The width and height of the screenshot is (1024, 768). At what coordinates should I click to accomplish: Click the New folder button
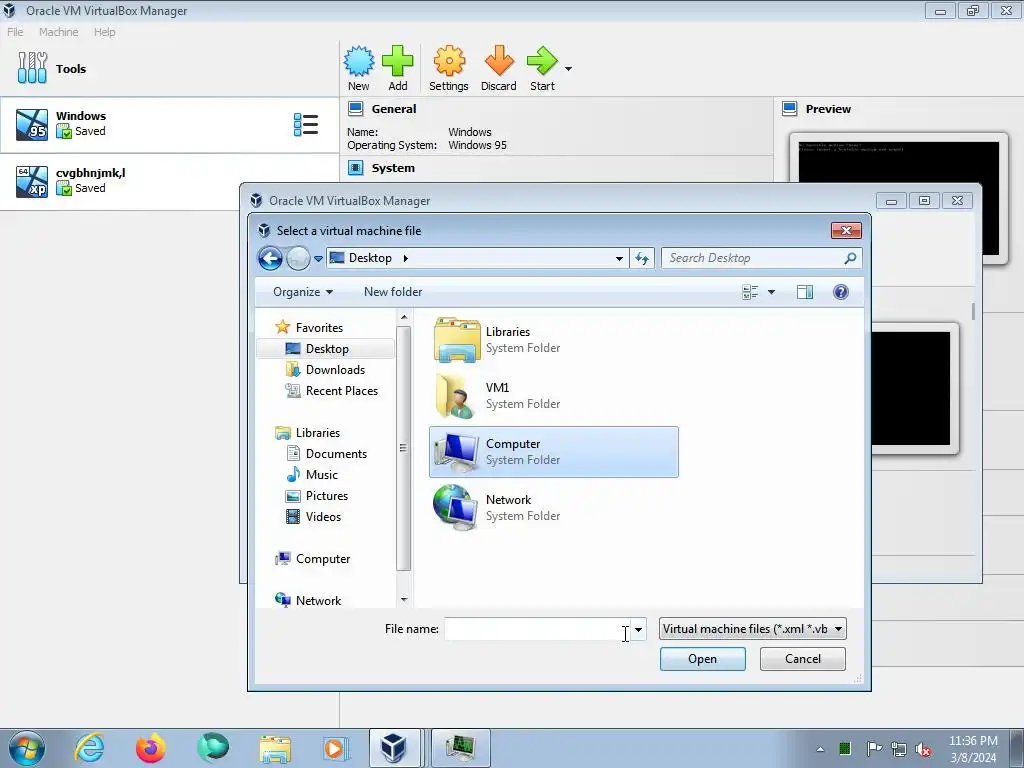(x=392, y=292)
